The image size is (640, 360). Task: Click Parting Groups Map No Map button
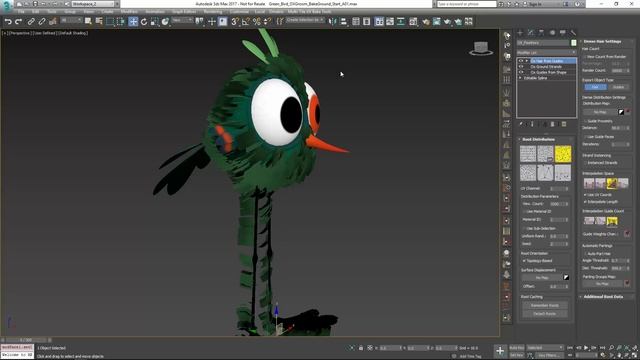point(603,284)
